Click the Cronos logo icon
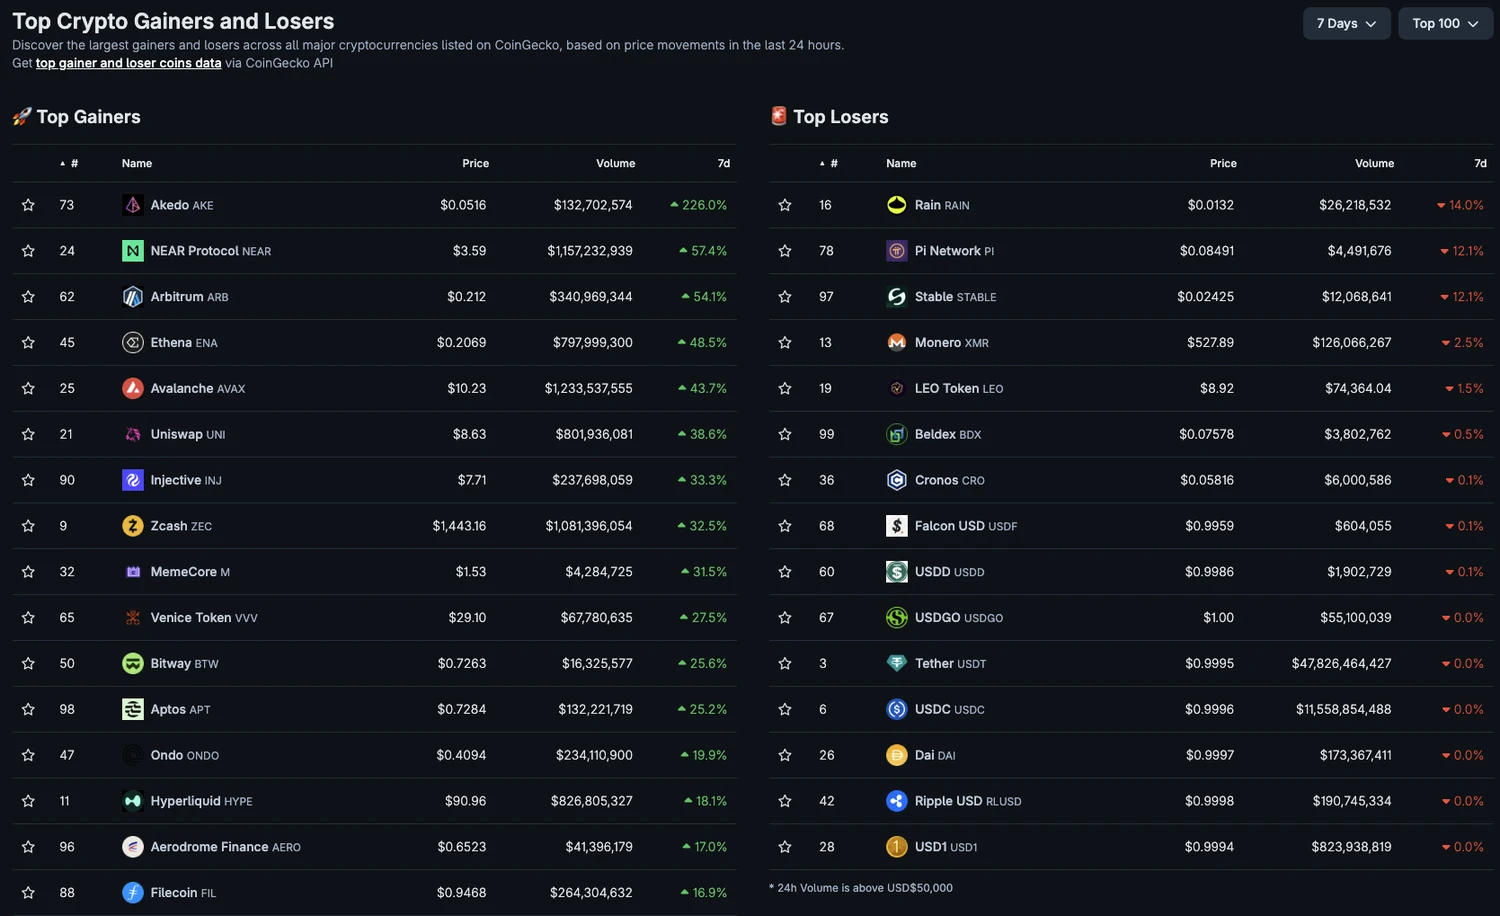Image resolution: width=1500 pixels, height=916 pixels. point(897,480)
